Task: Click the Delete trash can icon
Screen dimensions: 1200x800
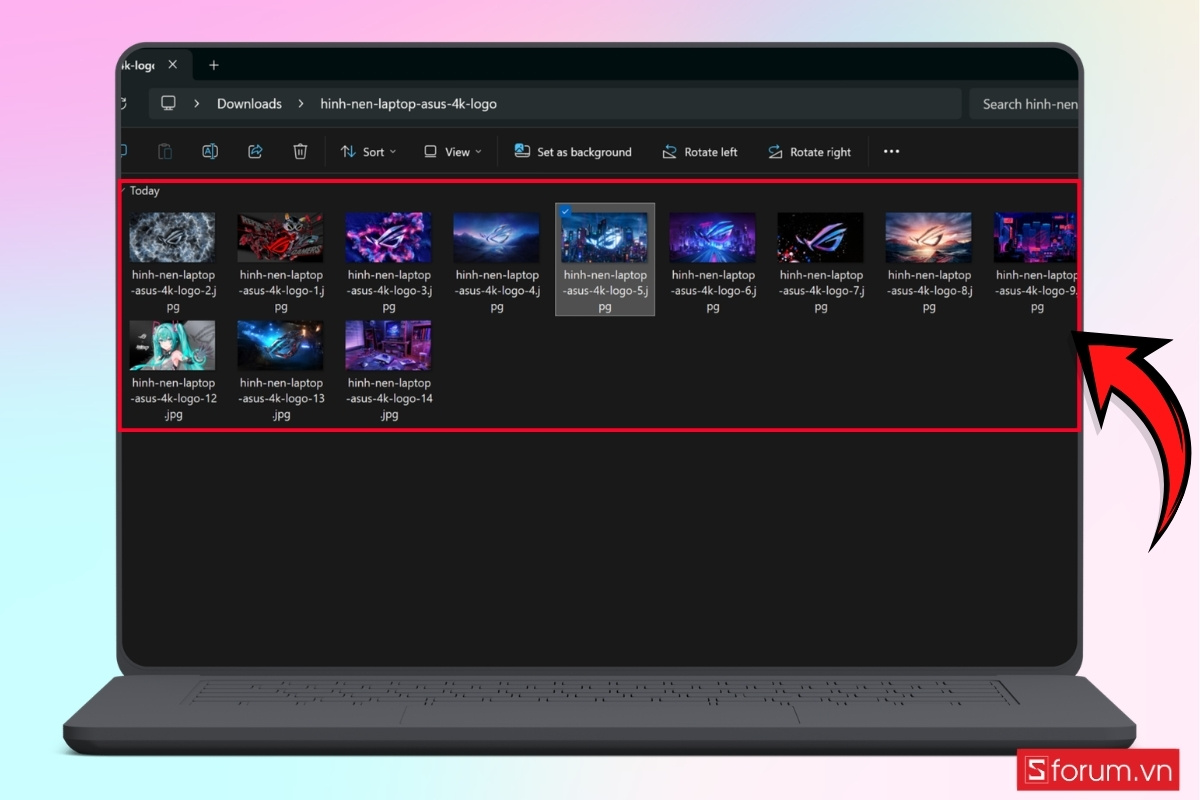Action: pyautogui.click(x=300, y=151)
